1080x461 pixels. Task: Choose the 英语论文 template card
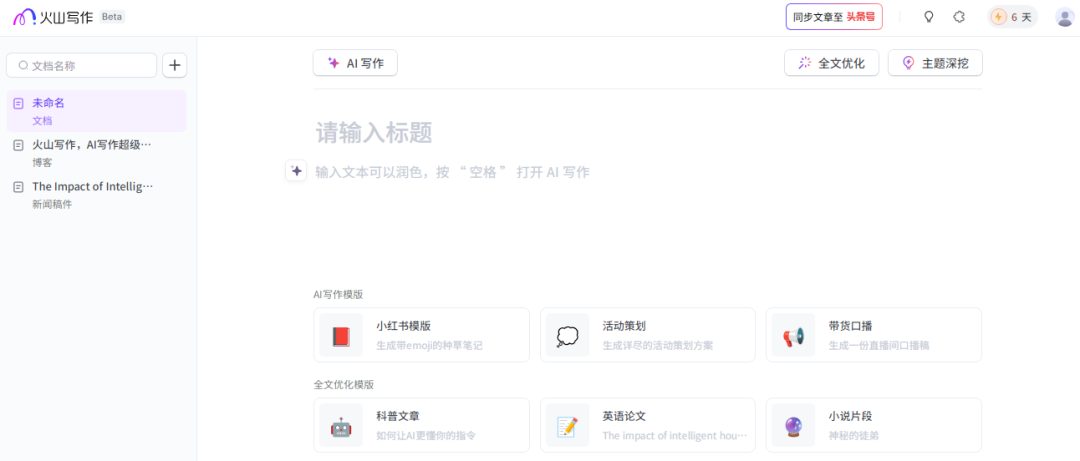[647, 425]
